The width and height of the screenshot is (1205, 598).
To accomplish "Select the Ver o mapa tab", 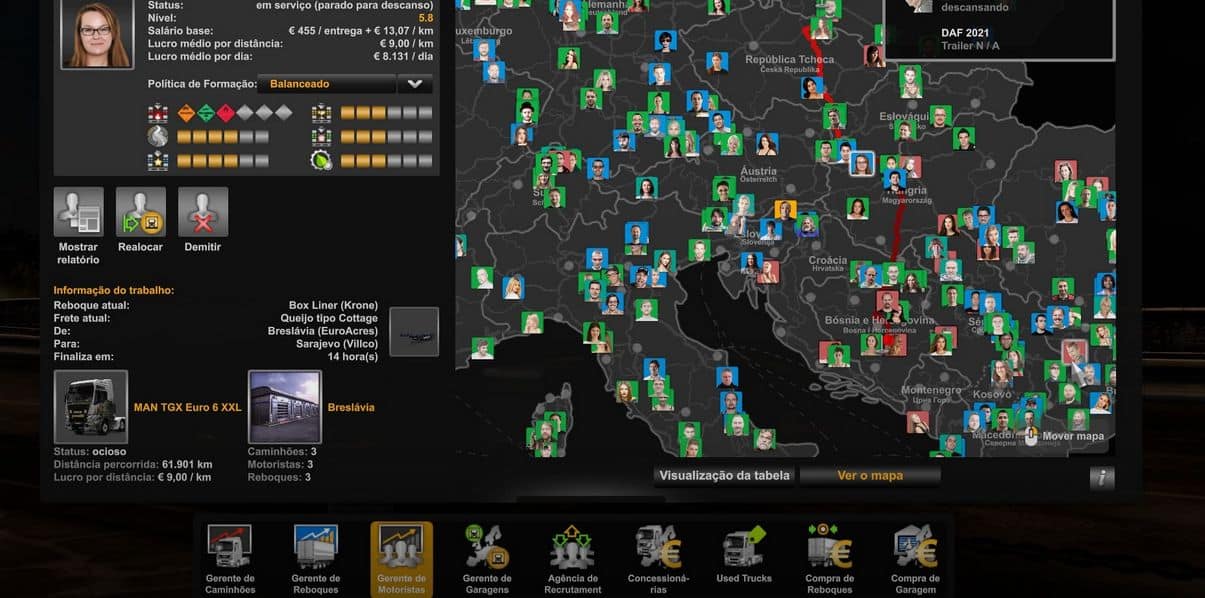I will click(x=870, y=476).
